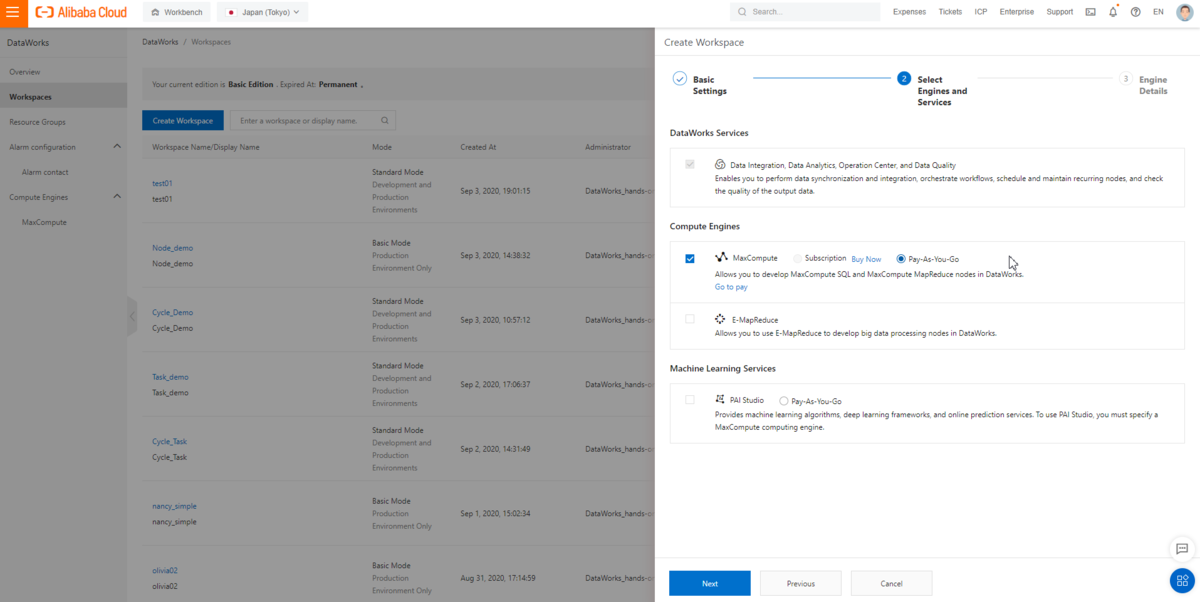Click the Workbench home icon

(x=154, y=12)
